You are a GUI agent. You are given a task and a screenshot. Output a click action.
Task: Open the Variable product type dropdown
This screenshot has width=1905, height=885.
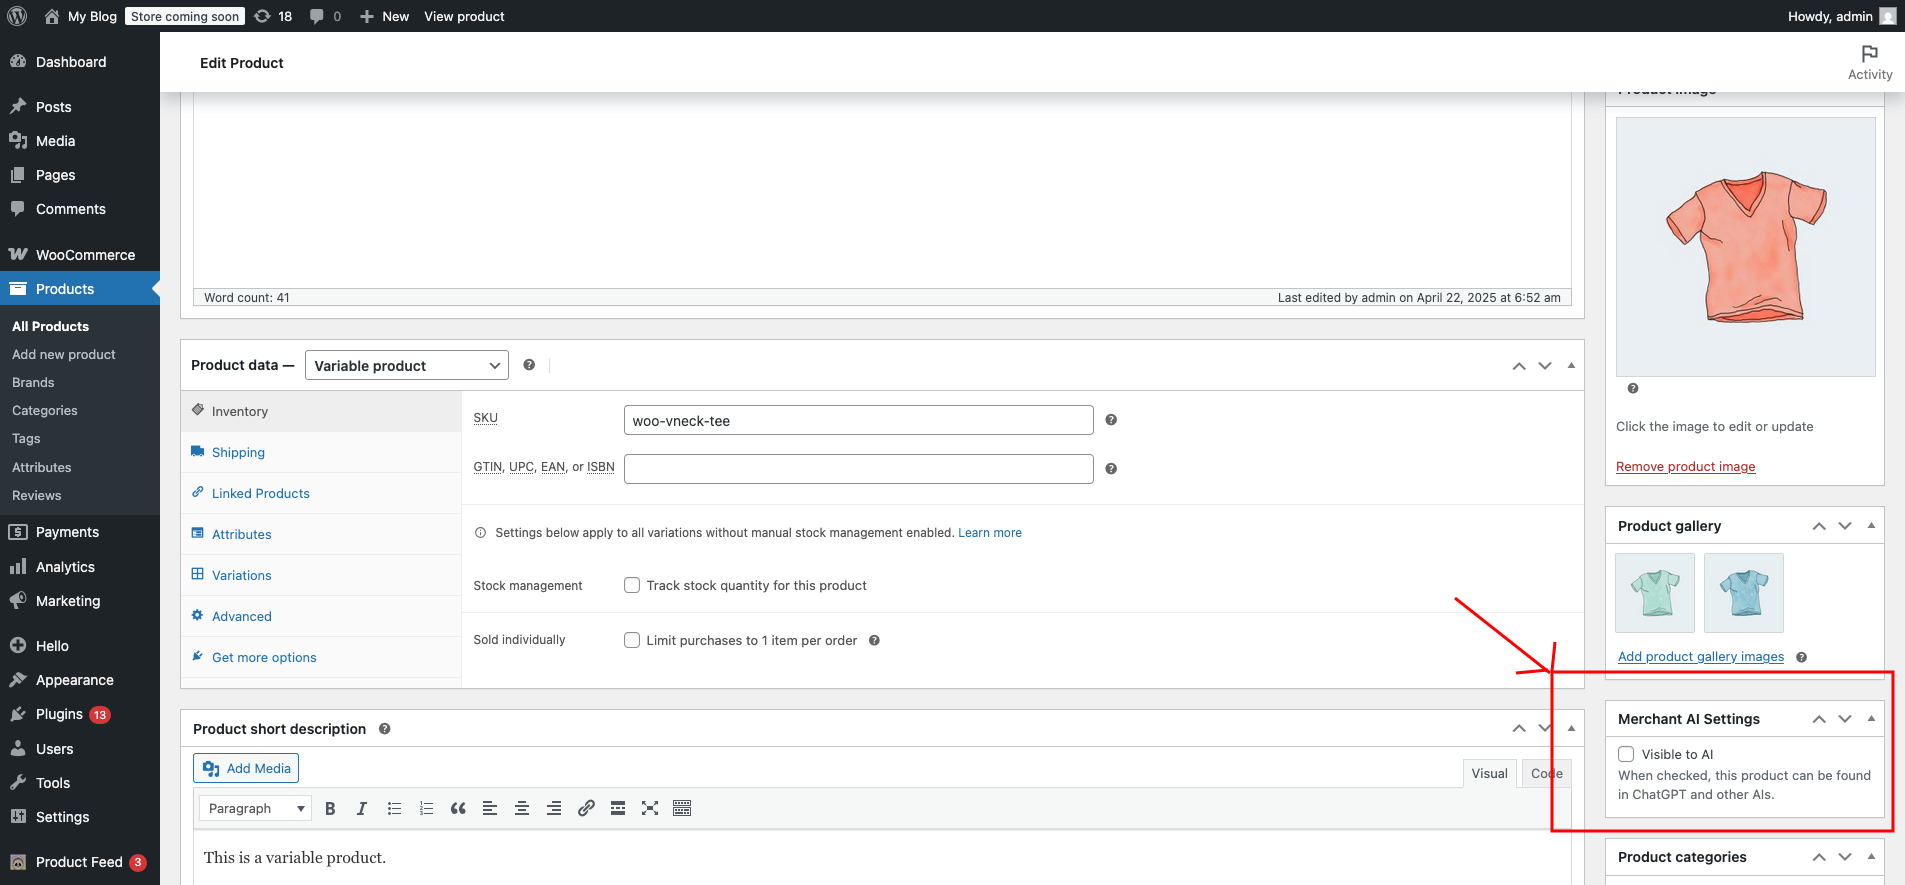(406, 366)
